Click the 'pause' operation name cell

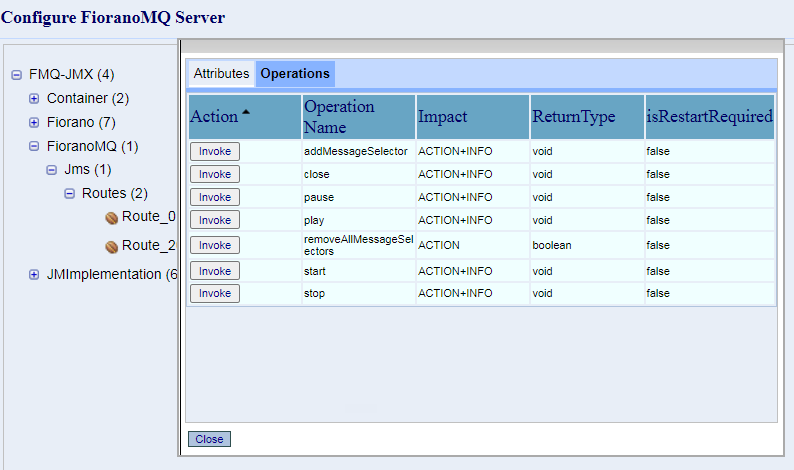359,197
